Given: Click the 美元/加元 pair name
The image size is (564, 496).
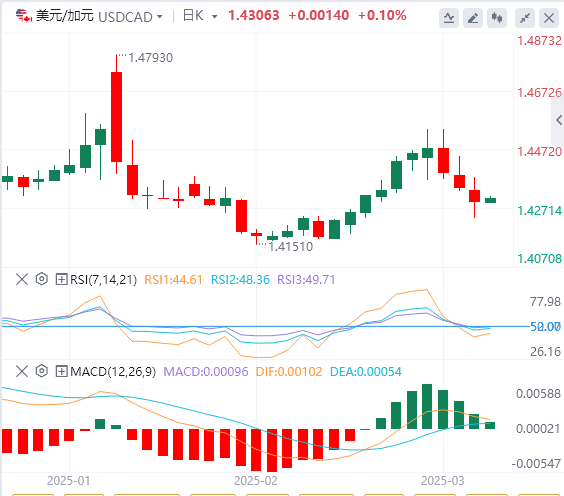Looking at the screenshot, I should point(65,16).
